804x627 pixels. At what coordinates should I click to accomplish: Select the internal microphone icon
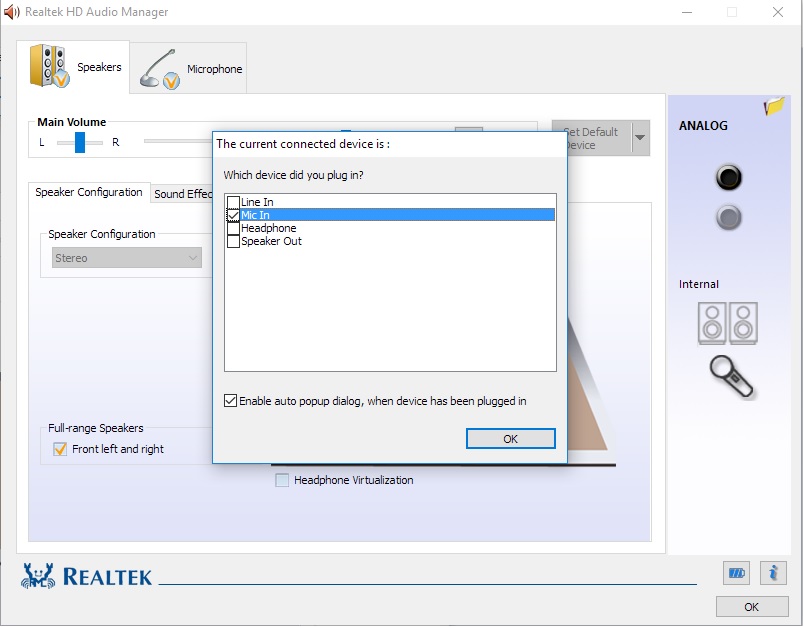point(731,376)
